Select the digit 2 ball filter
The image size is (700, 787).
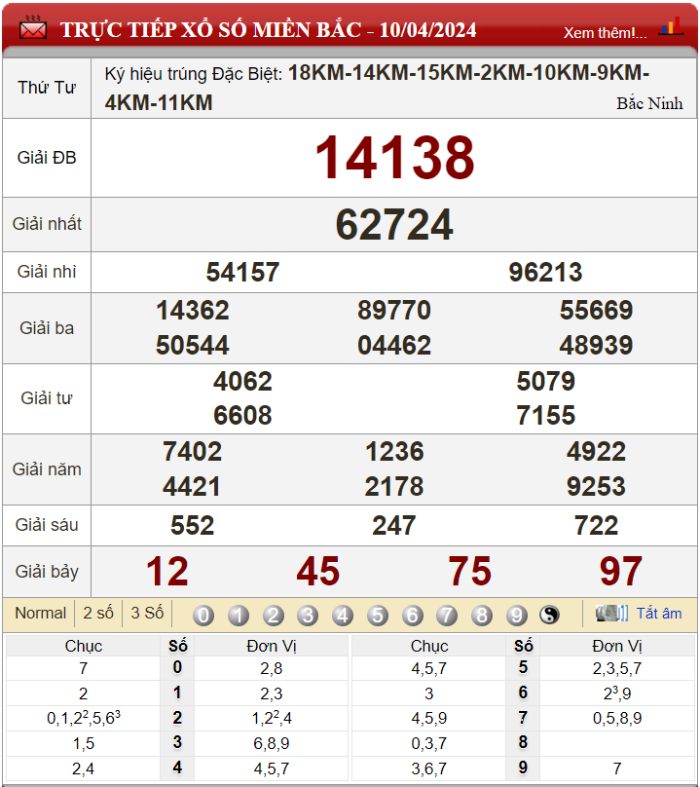click(x=273, y=615)
